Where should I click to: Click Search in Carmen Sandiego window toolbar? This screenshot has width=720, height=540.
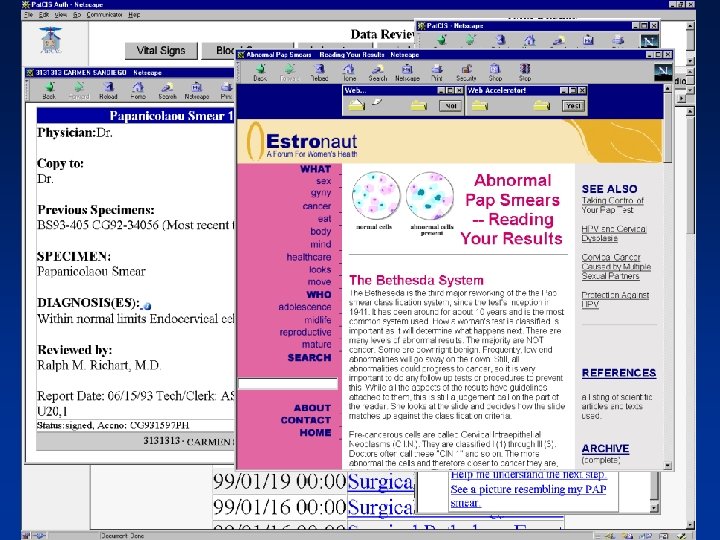click(x=167, y=90)
